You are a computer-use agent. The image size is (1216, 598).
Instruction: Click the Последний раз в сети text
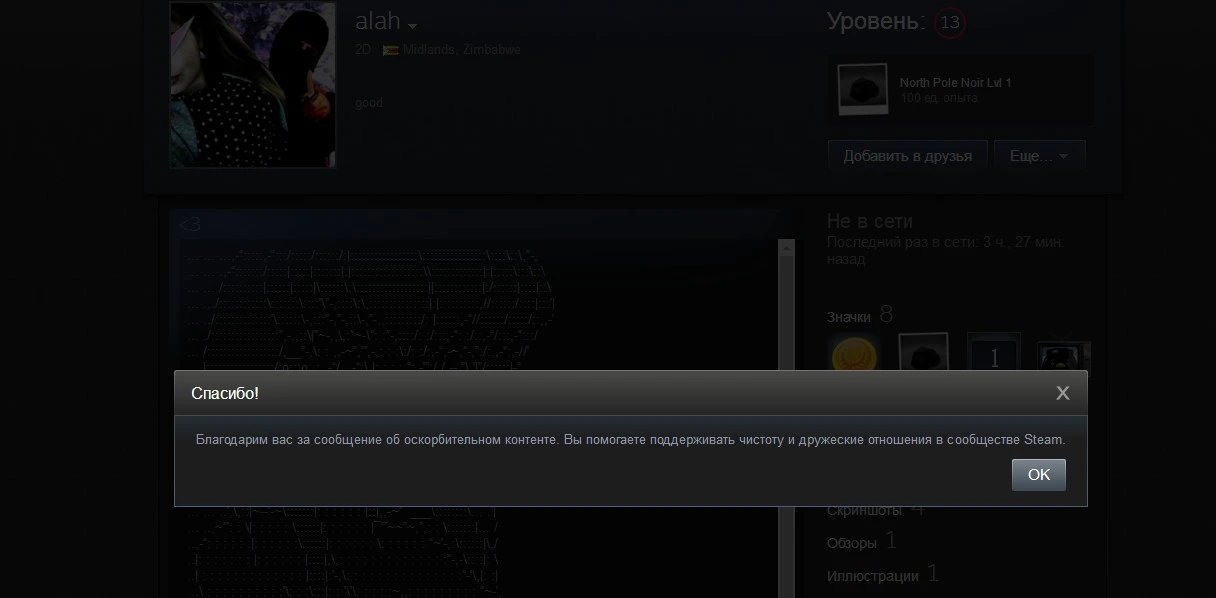pyautogui.click(x=944, y=250)
